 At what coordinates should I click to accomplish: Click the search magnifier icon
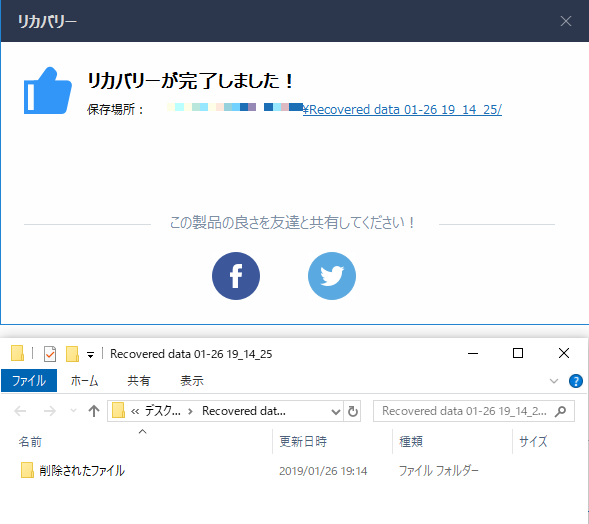(560, 411)
